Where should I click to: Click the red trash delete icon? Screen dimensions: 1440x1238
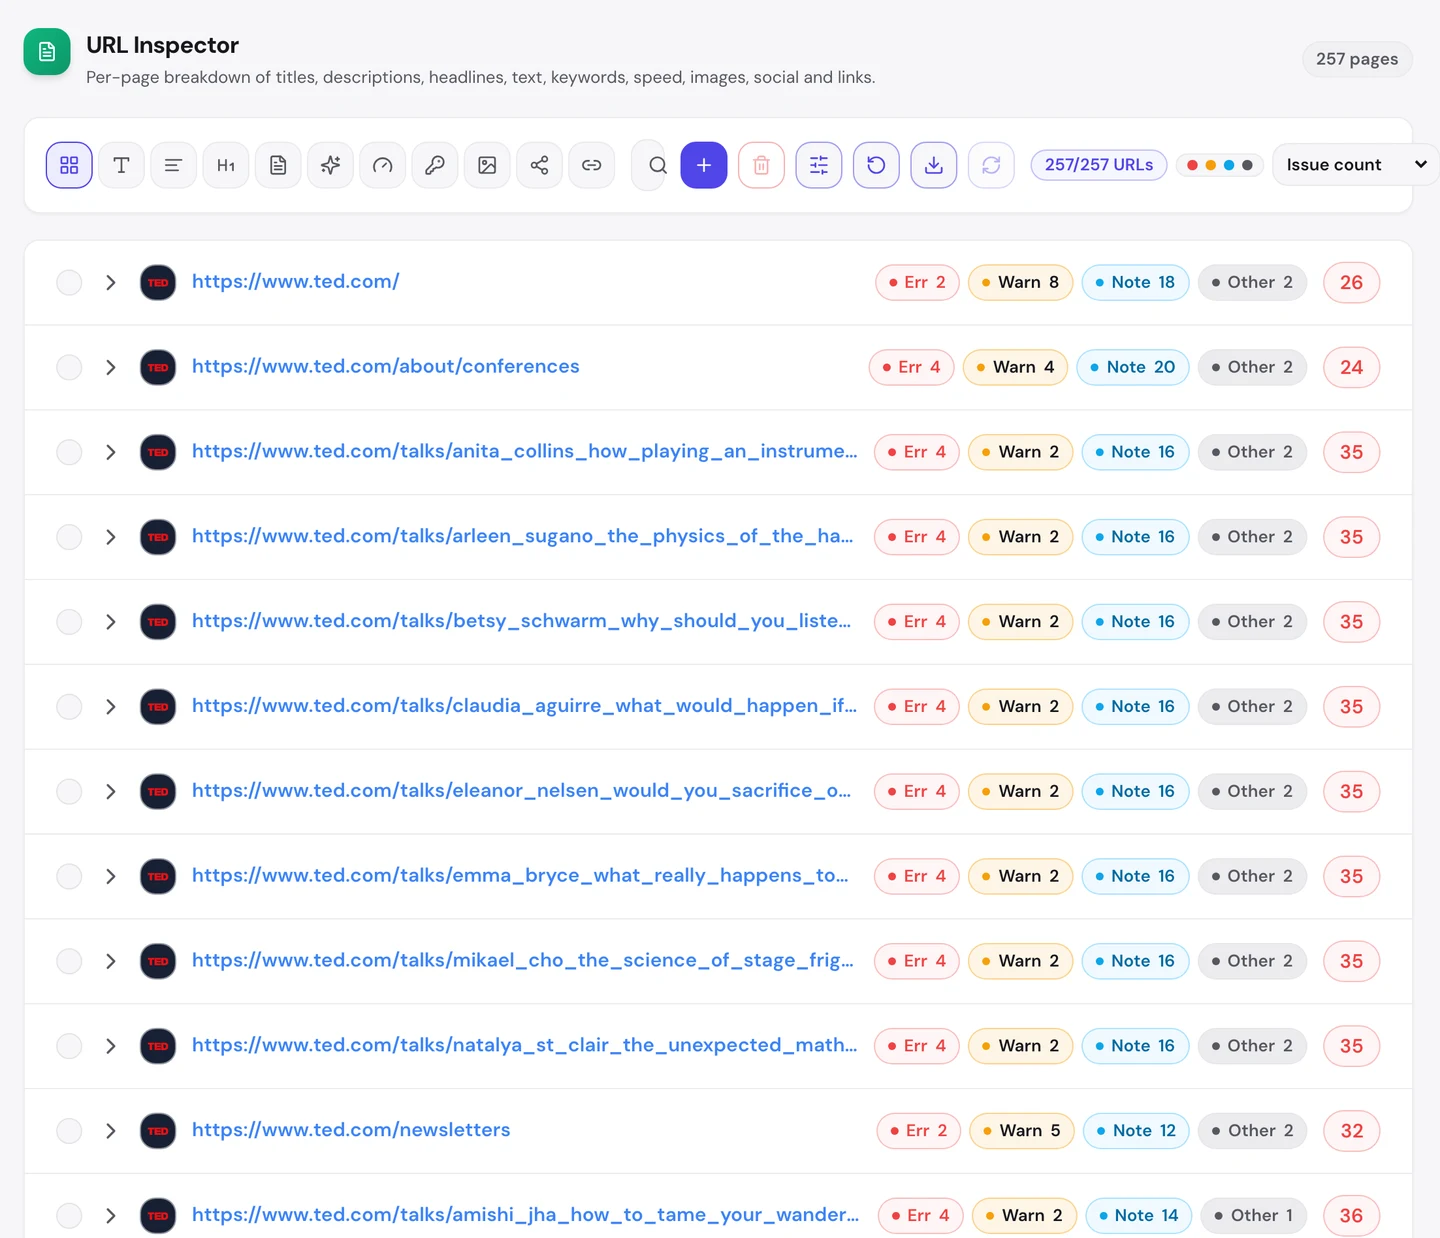(761, 165)
